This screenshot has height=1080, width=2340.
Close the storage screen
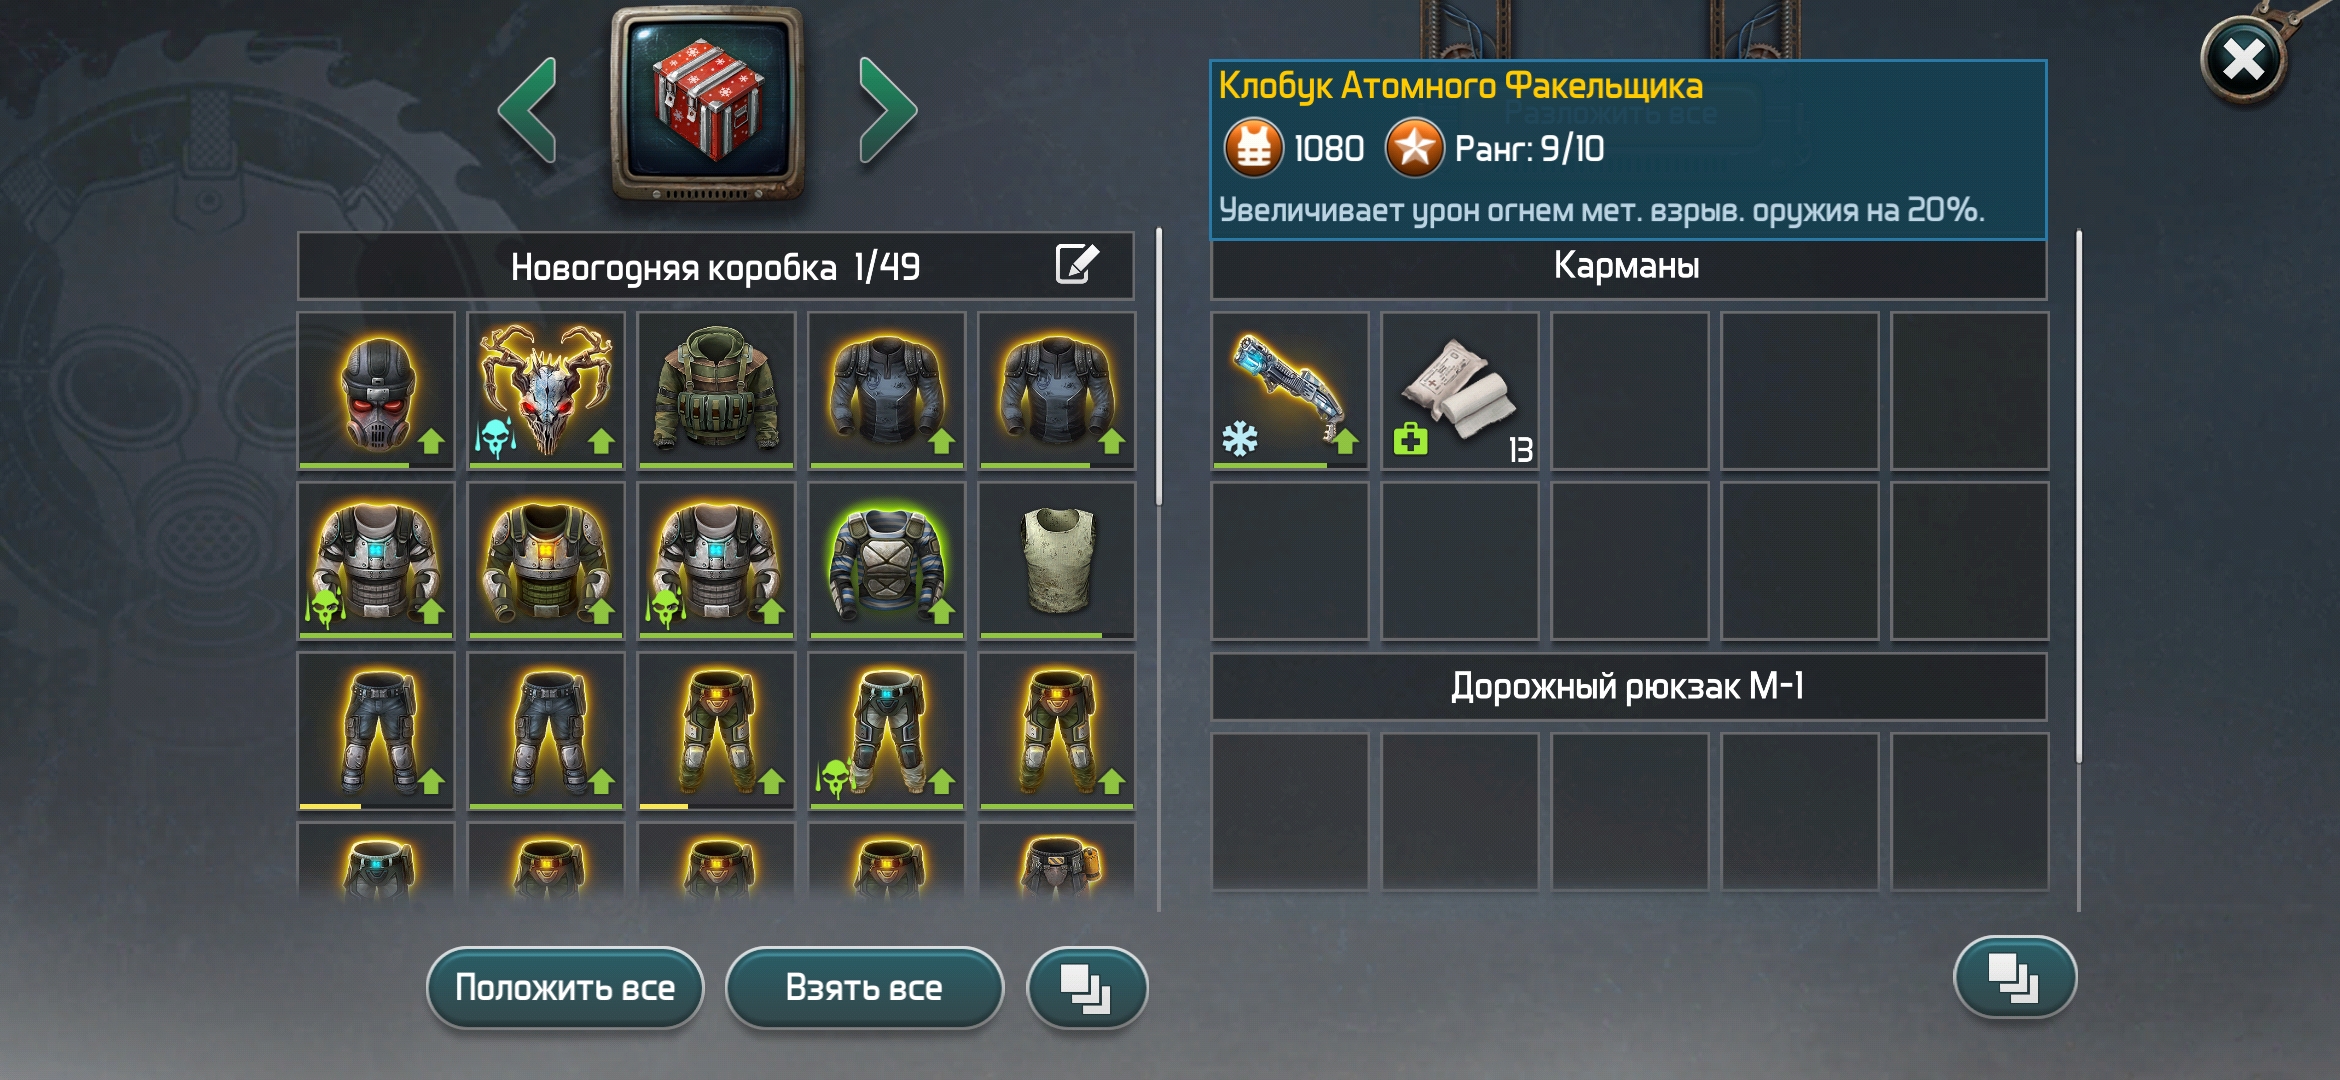click(x=2244, y=60)
